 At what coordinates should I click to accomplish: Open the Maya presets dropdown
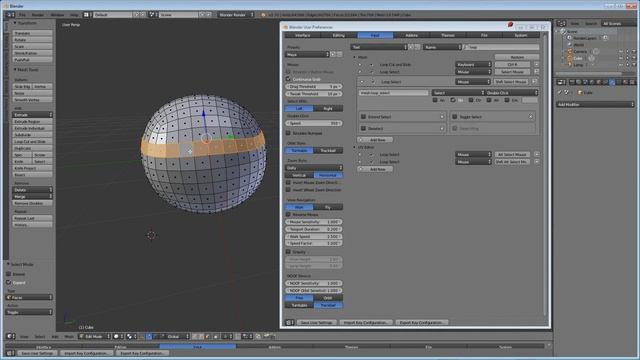[x=307, y=54]
